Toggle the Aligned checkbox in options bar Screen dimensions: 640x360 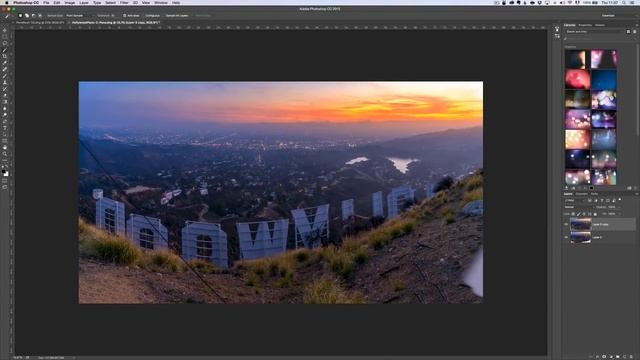tap(124, 16)
